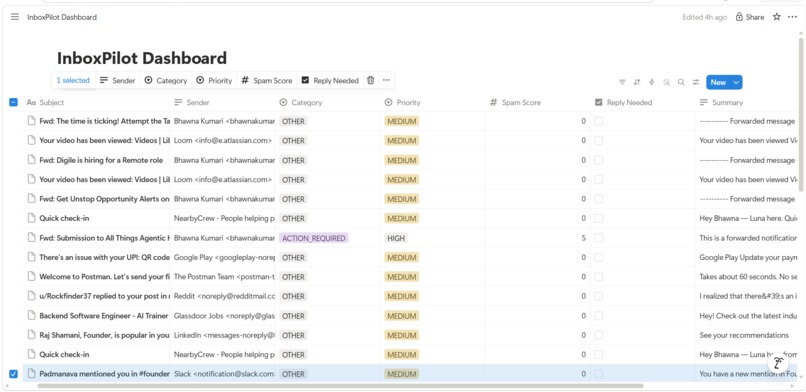Viewport: 806px width, 392px height.
Task: Open the sidebar hamburger menu
Action: (14, 17)
